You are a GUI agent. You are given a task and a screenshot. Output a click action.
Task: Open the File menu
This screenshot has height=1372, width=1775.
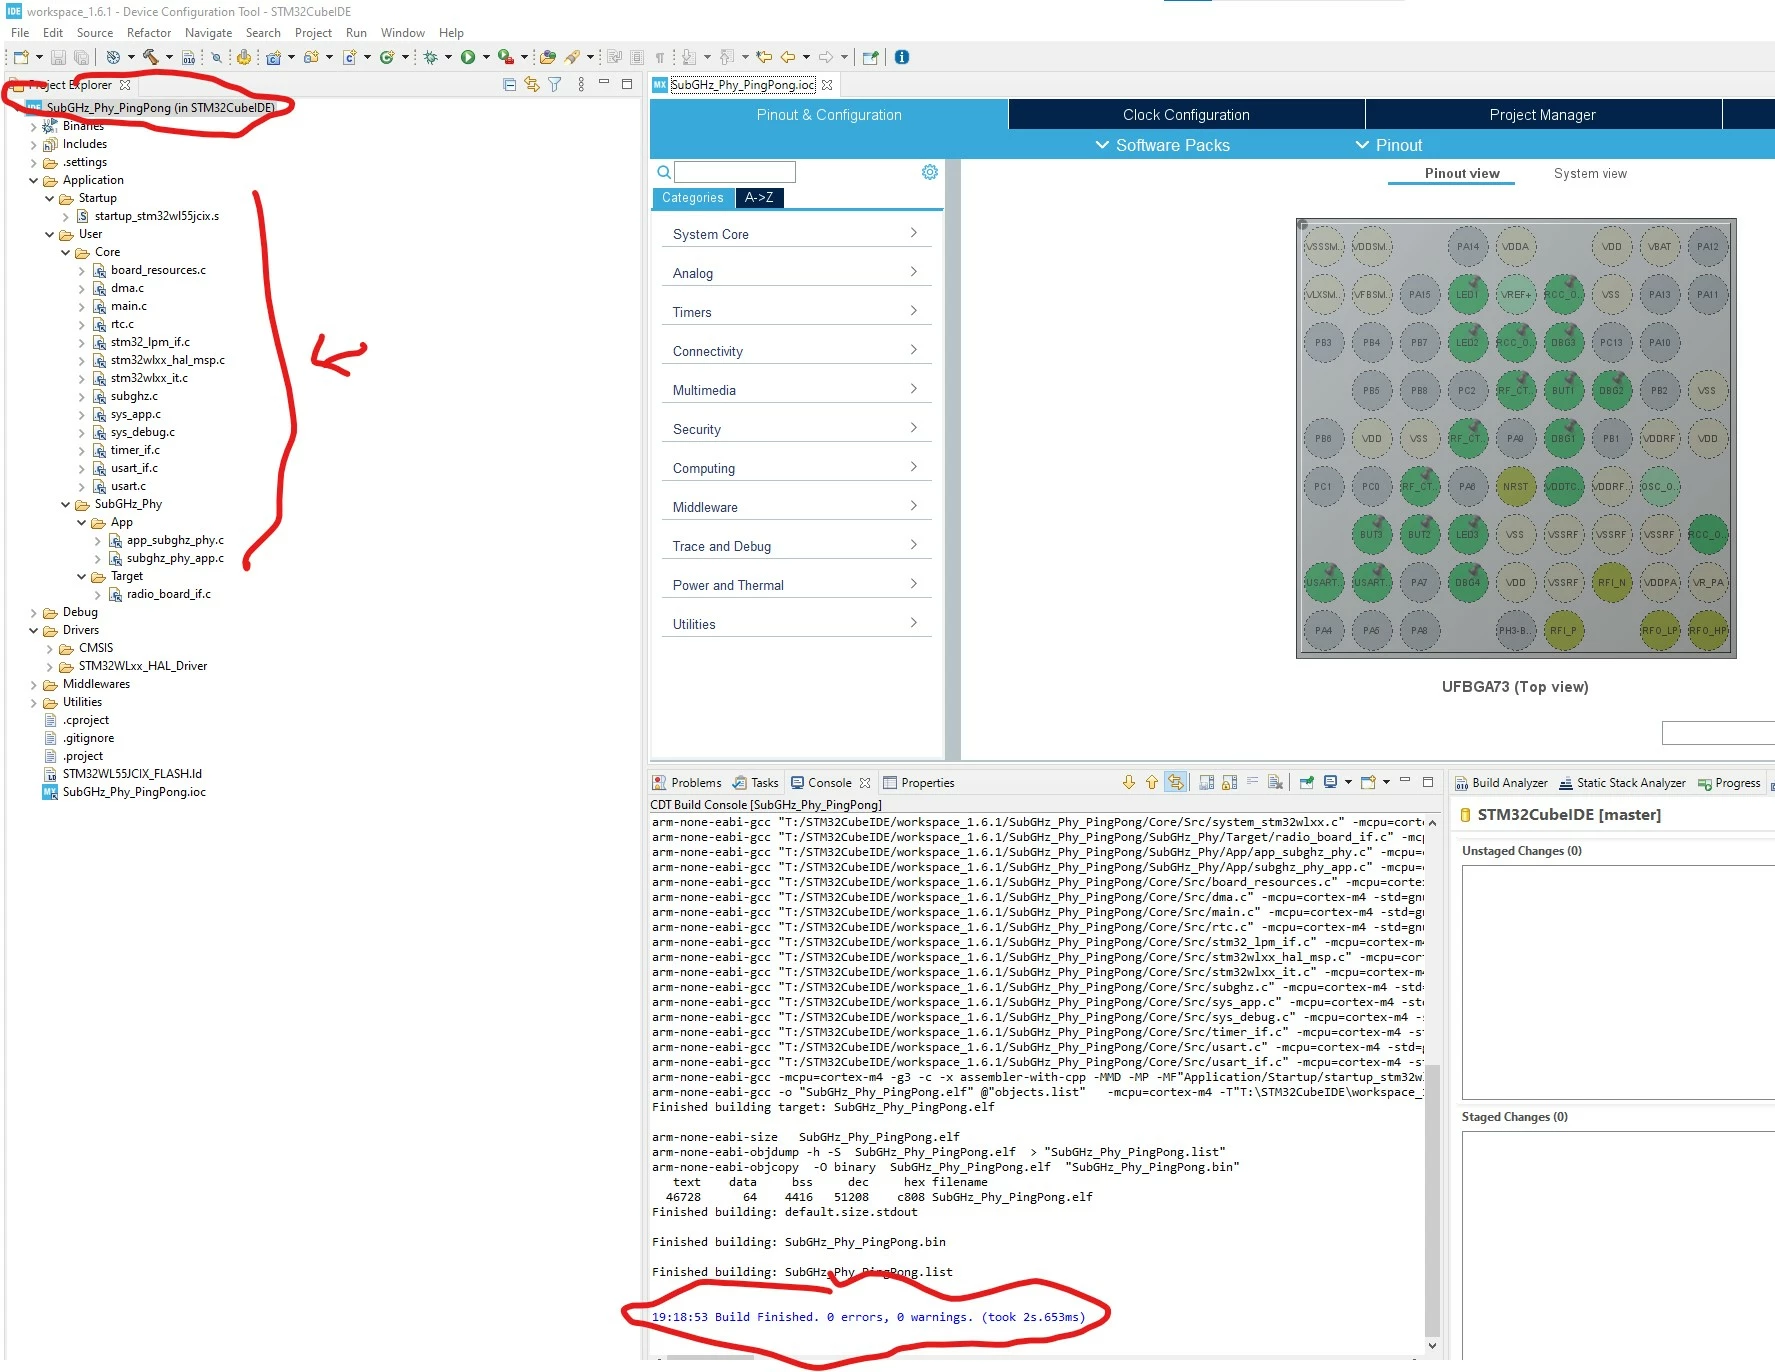(x=20, y=33)
